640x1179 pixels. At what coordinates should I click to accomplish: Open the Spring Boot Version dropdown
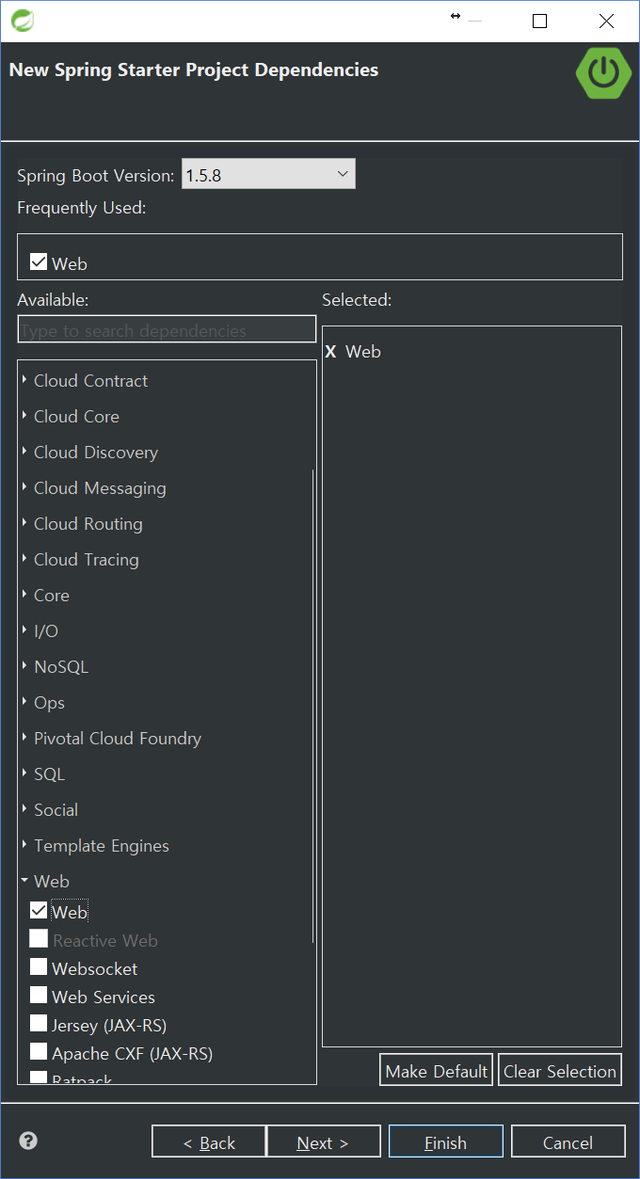pyautogui.click(x=268, y=175)
